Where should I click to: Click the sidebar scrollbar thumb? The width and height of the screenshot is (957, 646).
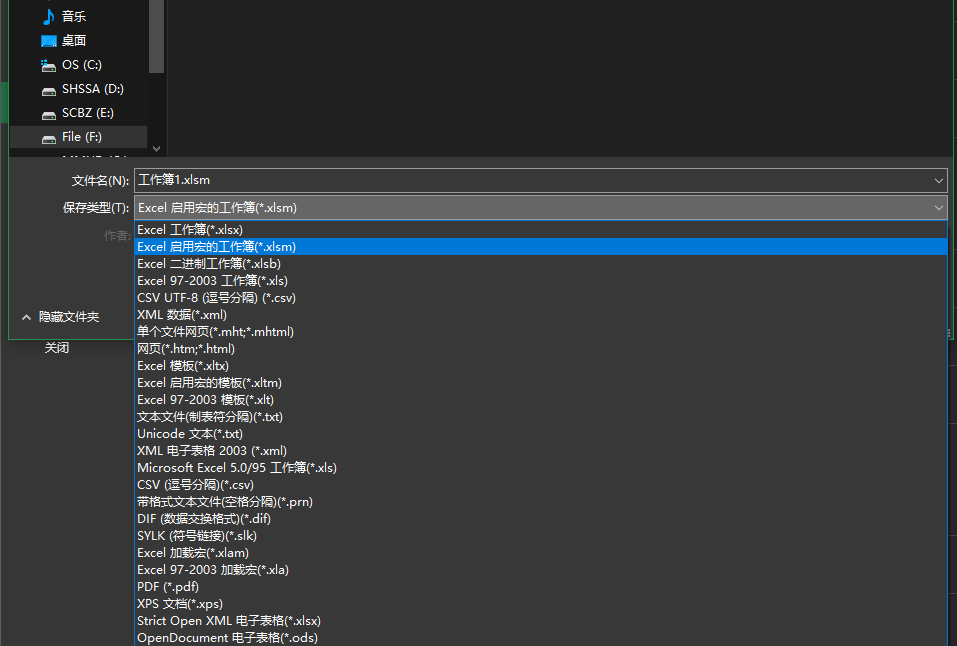pyautogui.click(x=156, y=36)
